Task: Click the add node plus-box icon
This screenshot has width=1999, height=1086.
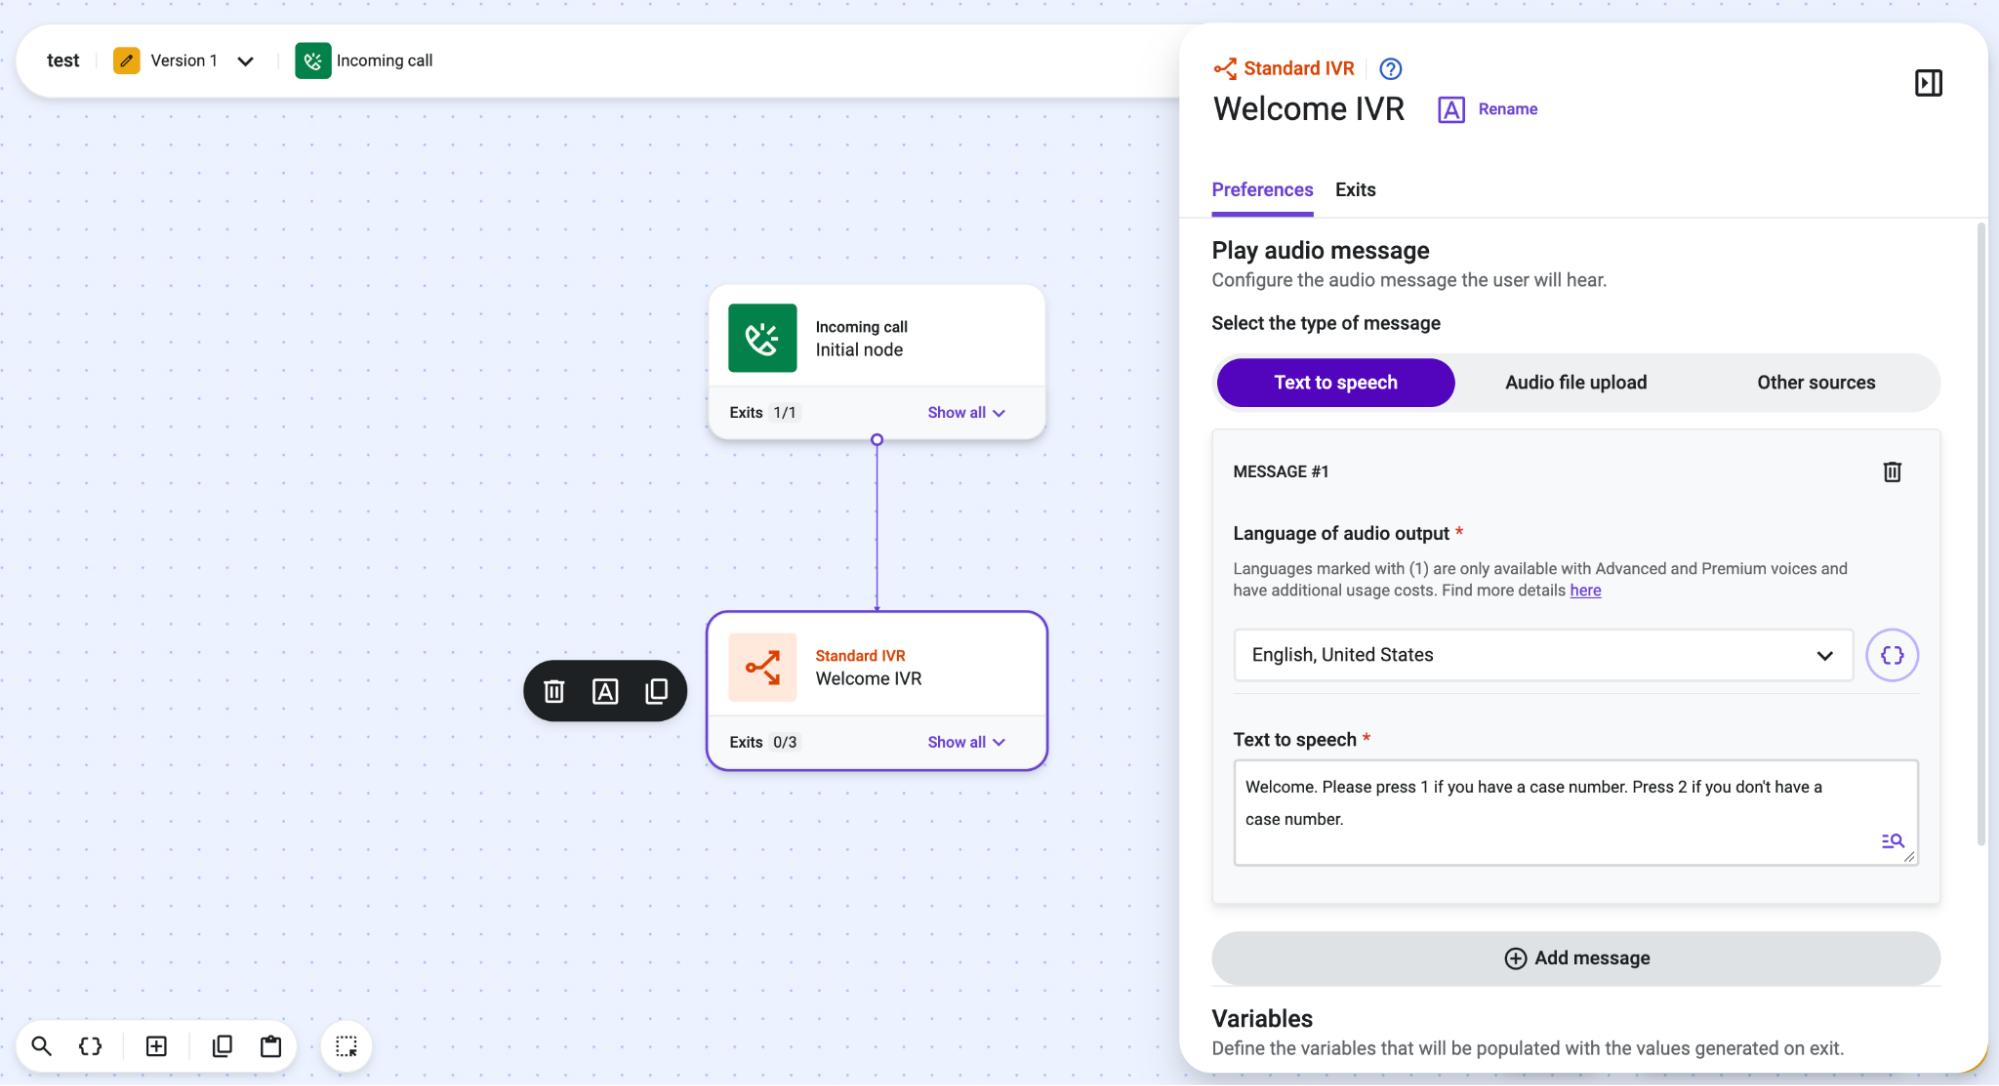Action: click(156, 1046)
